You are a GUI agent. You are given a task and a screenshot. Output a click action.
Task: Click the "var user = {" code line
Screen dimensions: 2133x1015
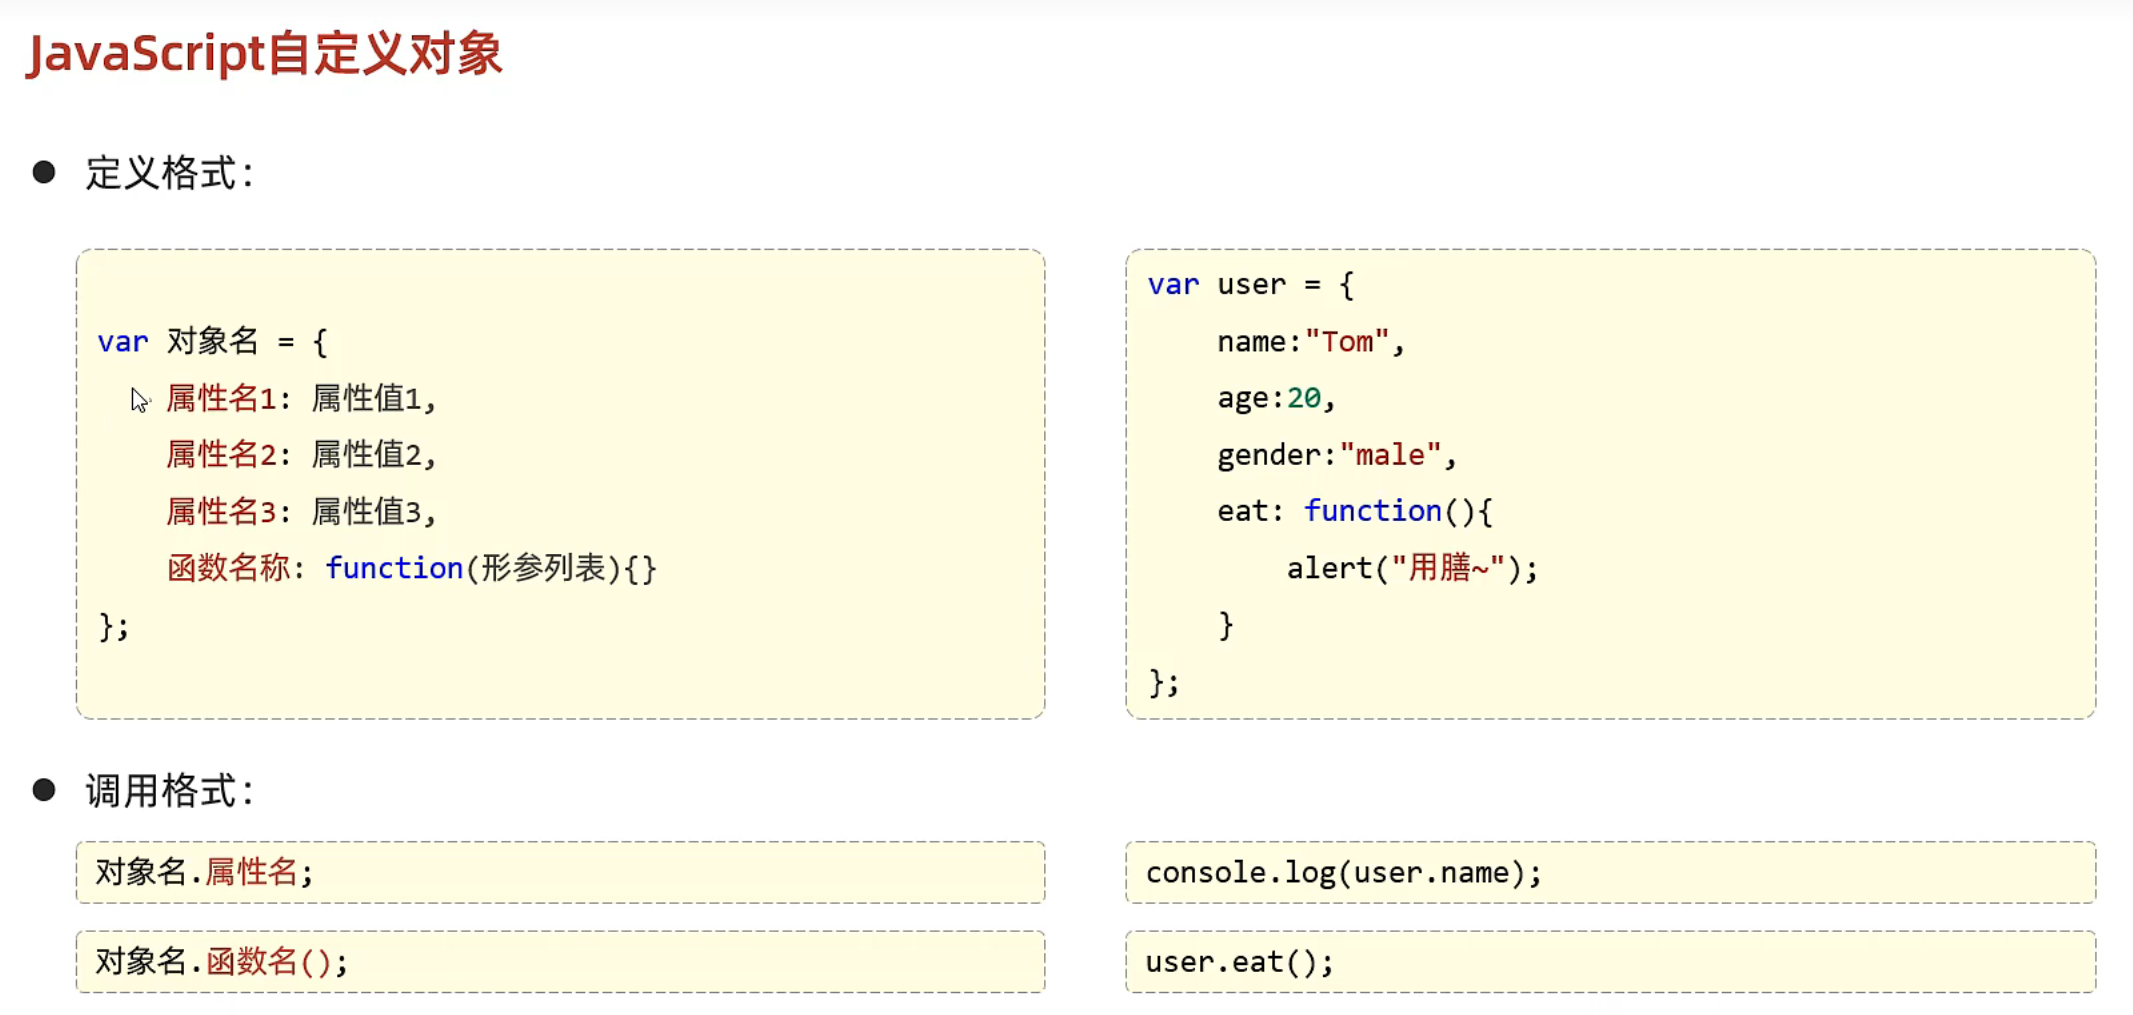[1251, 285]
